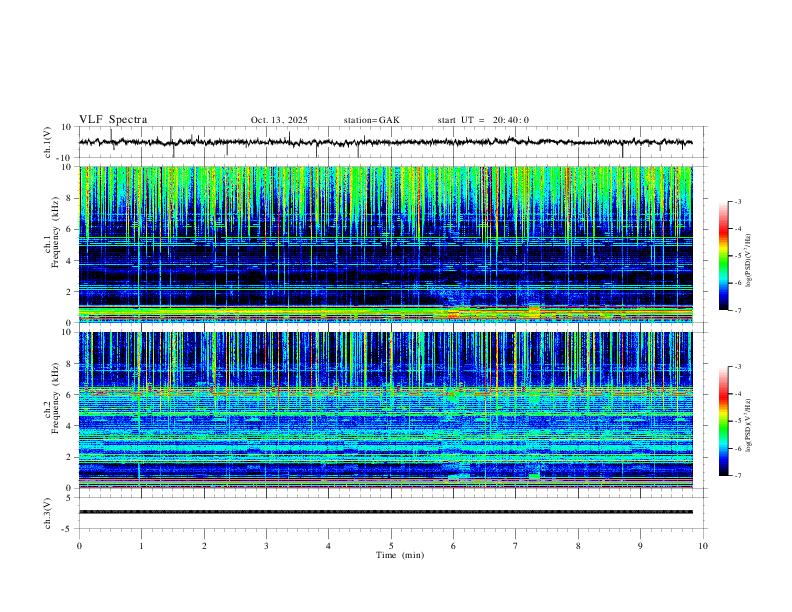Click inside the ch.1 spectrogram panel
This screenshot has width=792, height=612.
click(x=385, y=244)
